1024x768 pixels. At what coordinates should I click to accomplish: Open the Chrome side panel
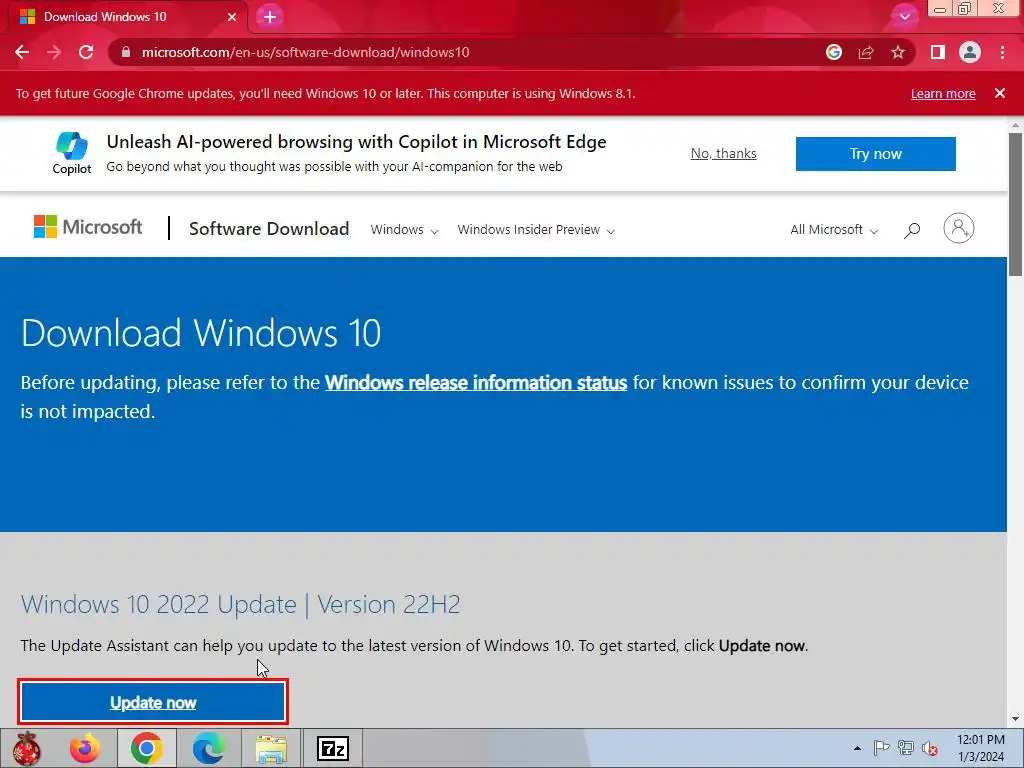click(x=938, y=52)
